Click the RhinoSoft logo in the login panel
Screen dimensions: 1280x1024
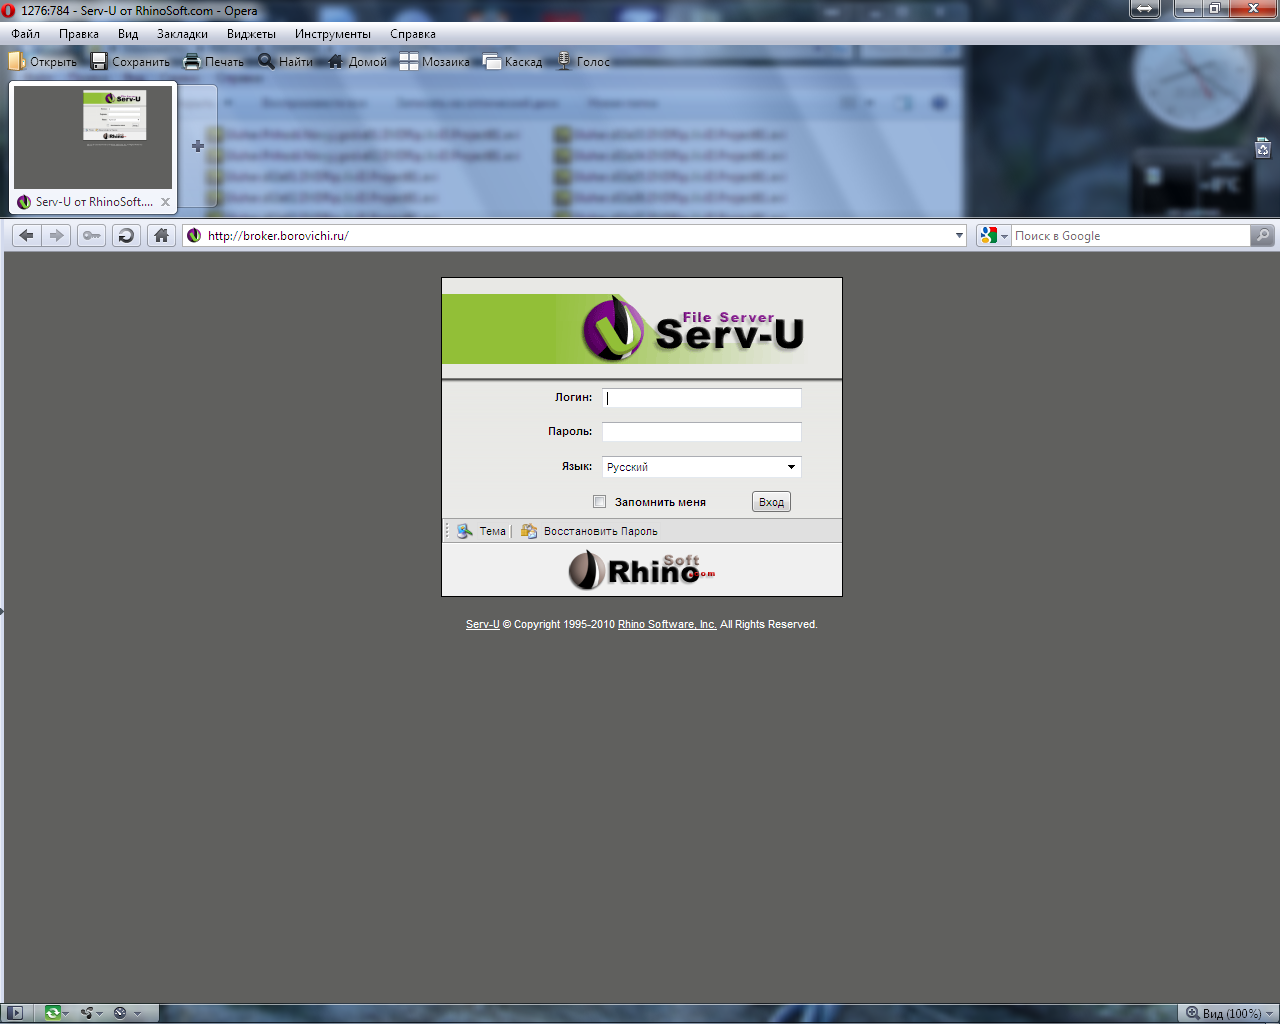[642, 569]
